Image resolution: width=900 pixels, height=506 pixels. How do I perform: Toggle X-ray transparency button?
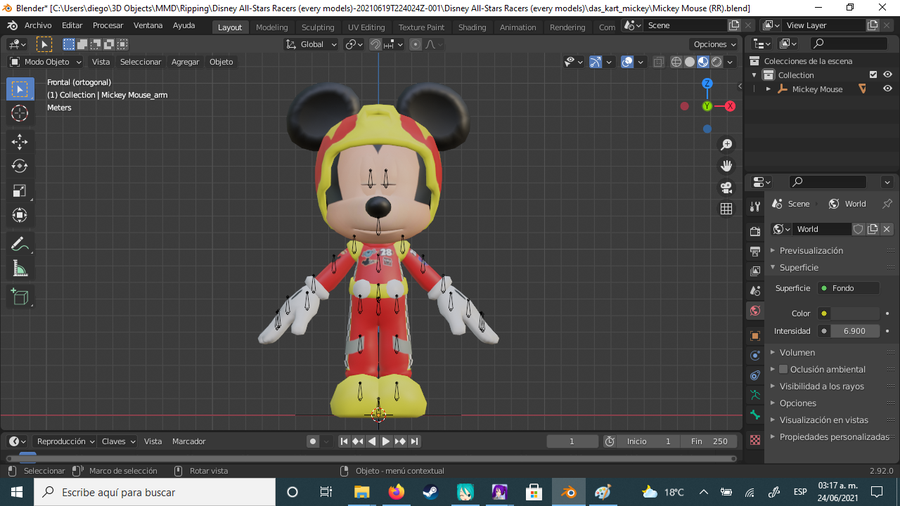[x=658, y=62]
